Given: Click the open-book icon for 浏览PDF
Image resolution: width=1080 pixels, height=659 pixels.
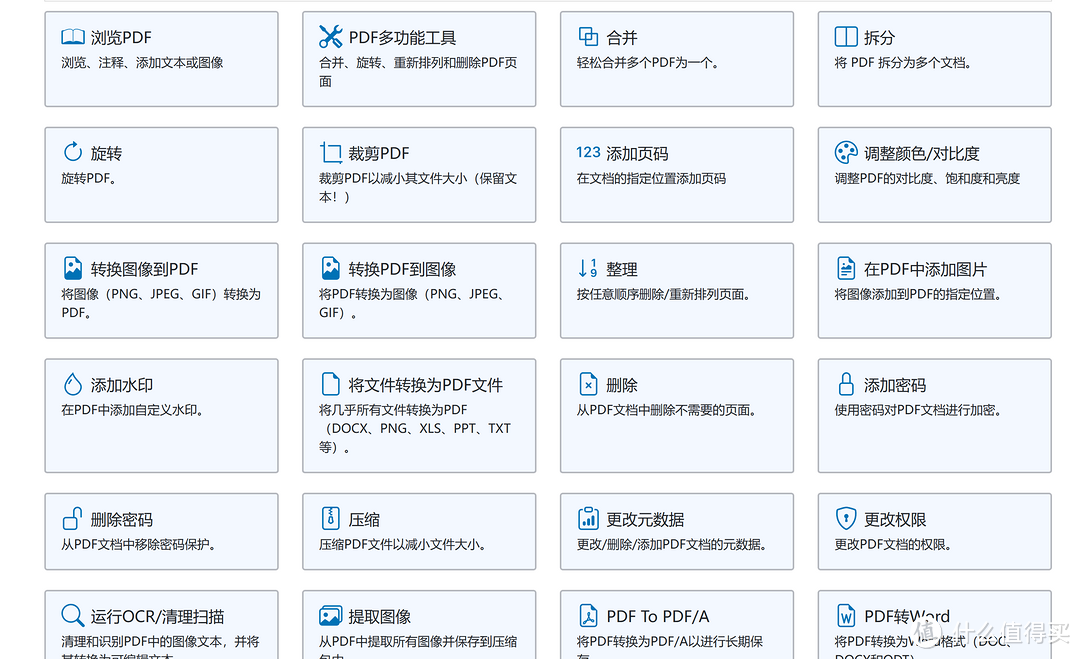Looking at the screenshot, I should coord(73,36).
